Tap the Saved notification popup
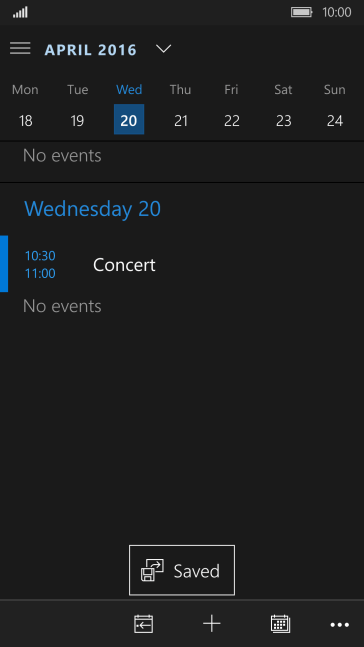 [182, 570]
